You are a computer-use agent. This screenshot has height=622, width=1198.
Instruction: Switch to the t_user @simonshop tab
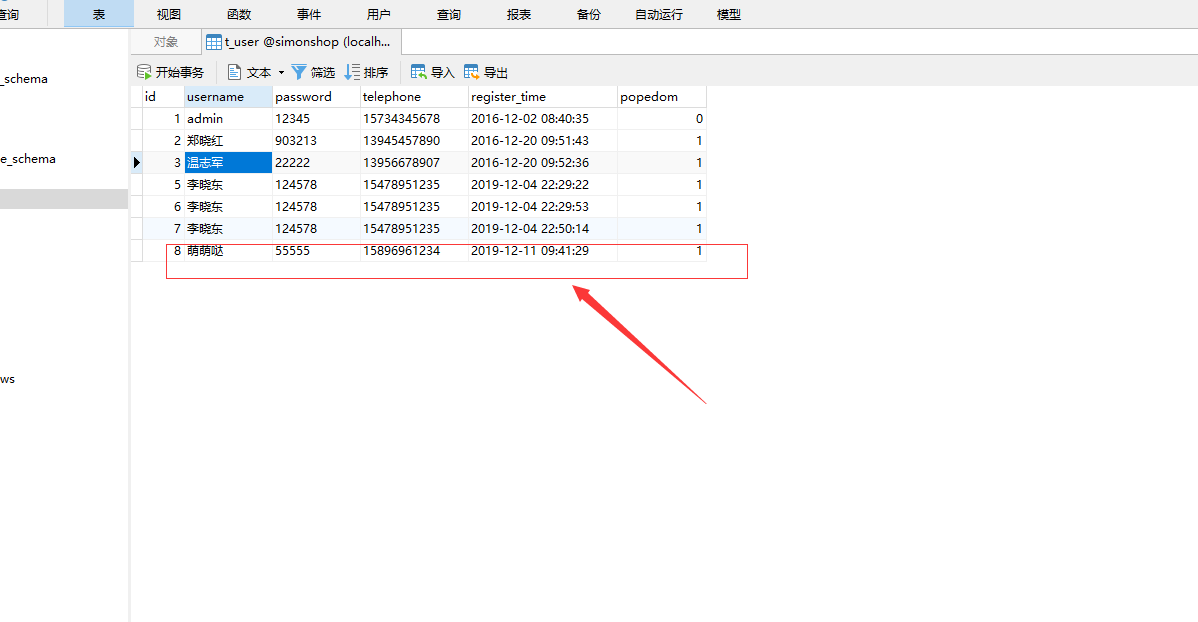coord(302,42)
